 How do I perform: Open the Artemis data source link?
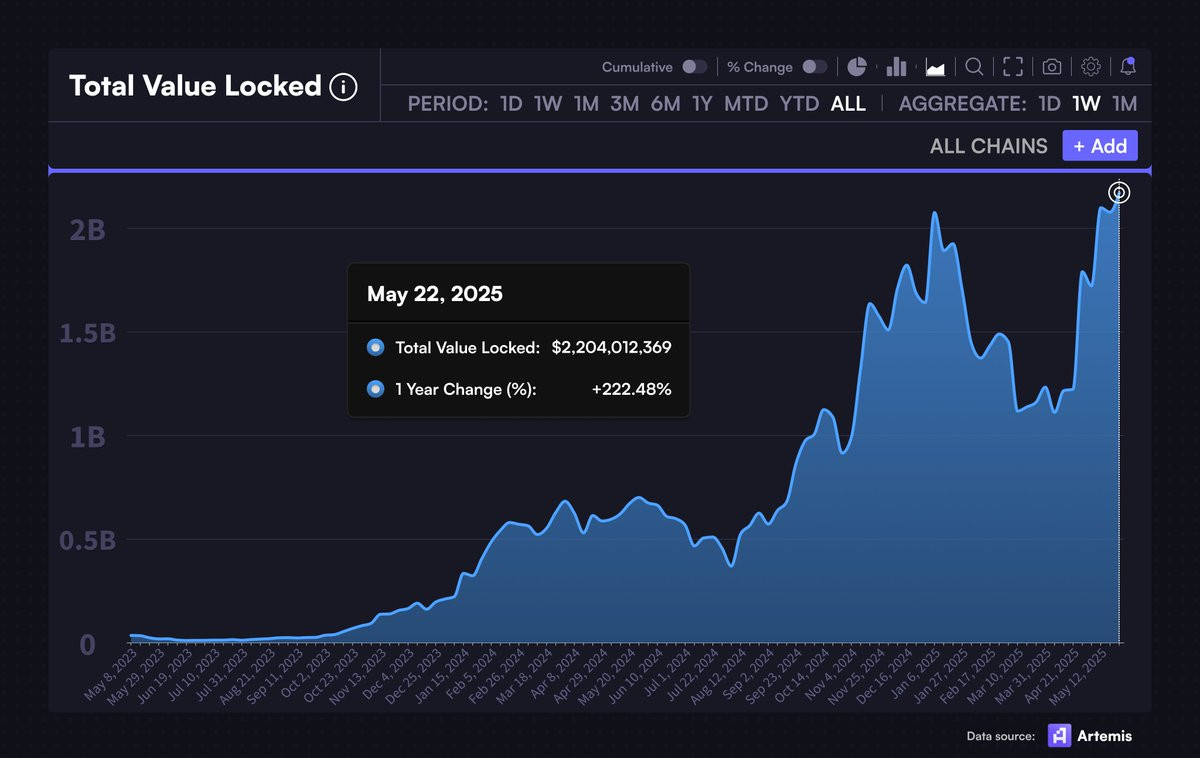[1091, 736]
